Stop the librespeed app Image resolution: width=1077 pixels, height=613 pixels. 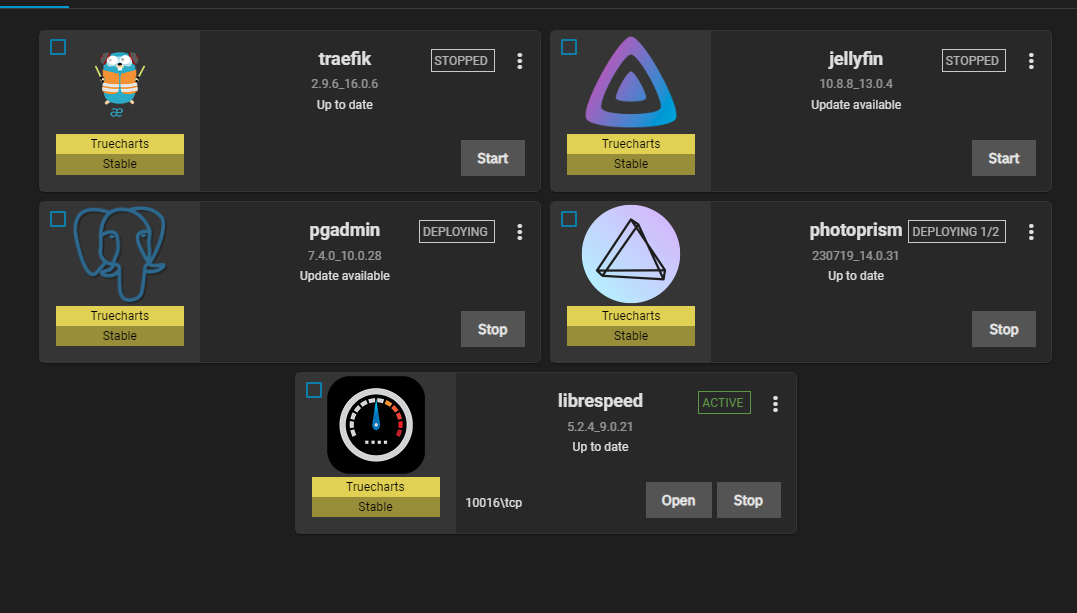pos(749,500)
